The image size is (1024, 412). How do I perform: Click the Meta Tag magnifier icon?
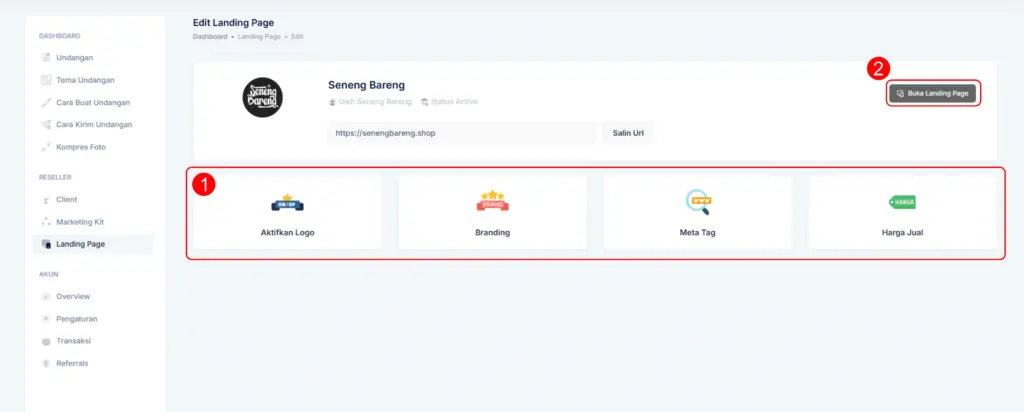click(697, 202)
